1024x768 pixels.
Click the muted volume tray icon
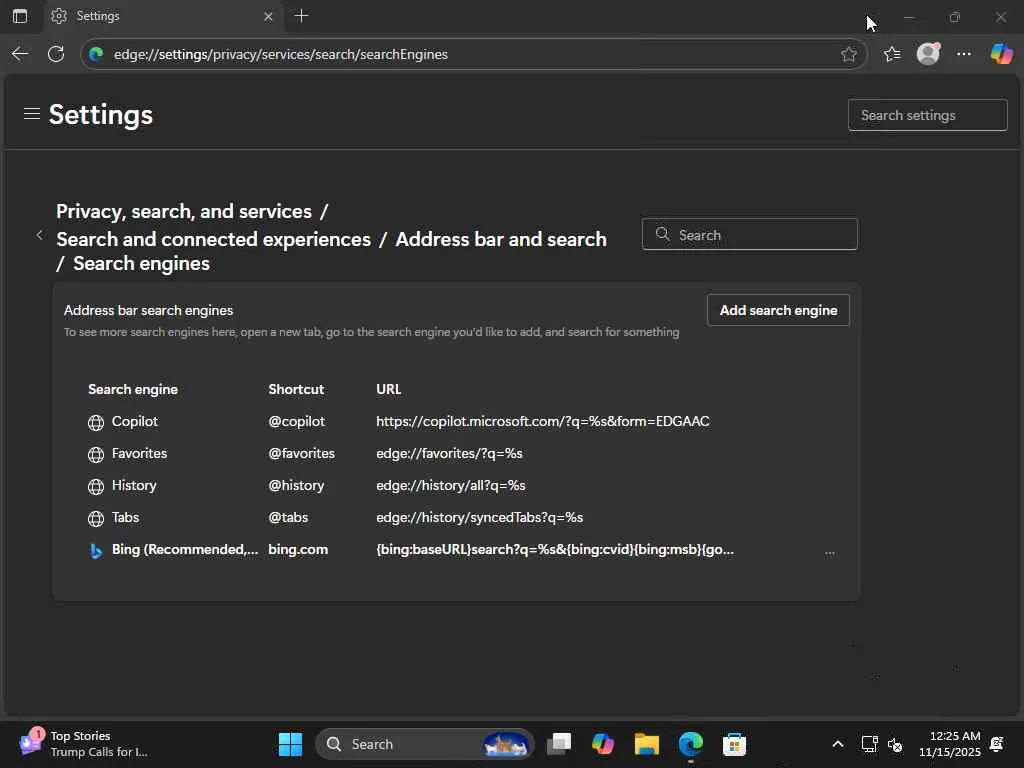click(x=895, y=744)
